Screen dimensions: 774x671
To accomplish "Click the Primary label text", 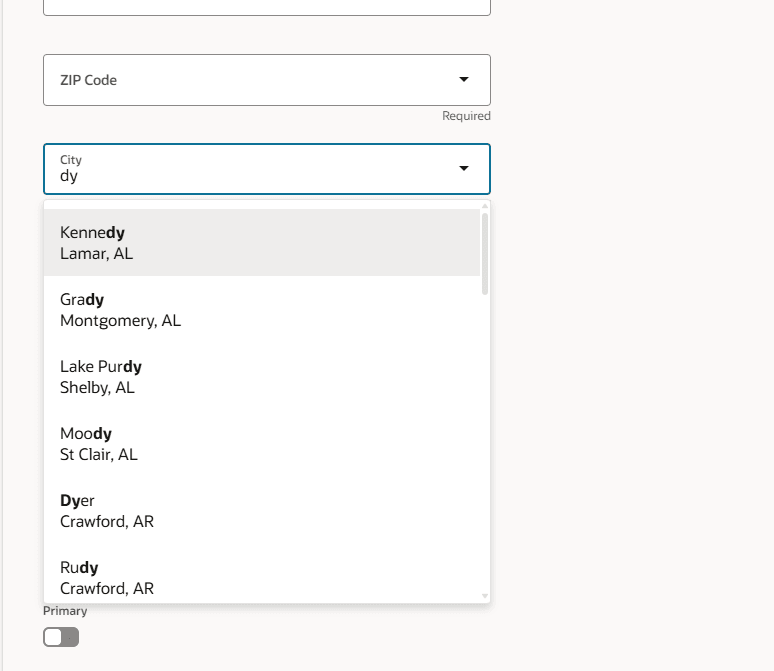I will point(65,611).
